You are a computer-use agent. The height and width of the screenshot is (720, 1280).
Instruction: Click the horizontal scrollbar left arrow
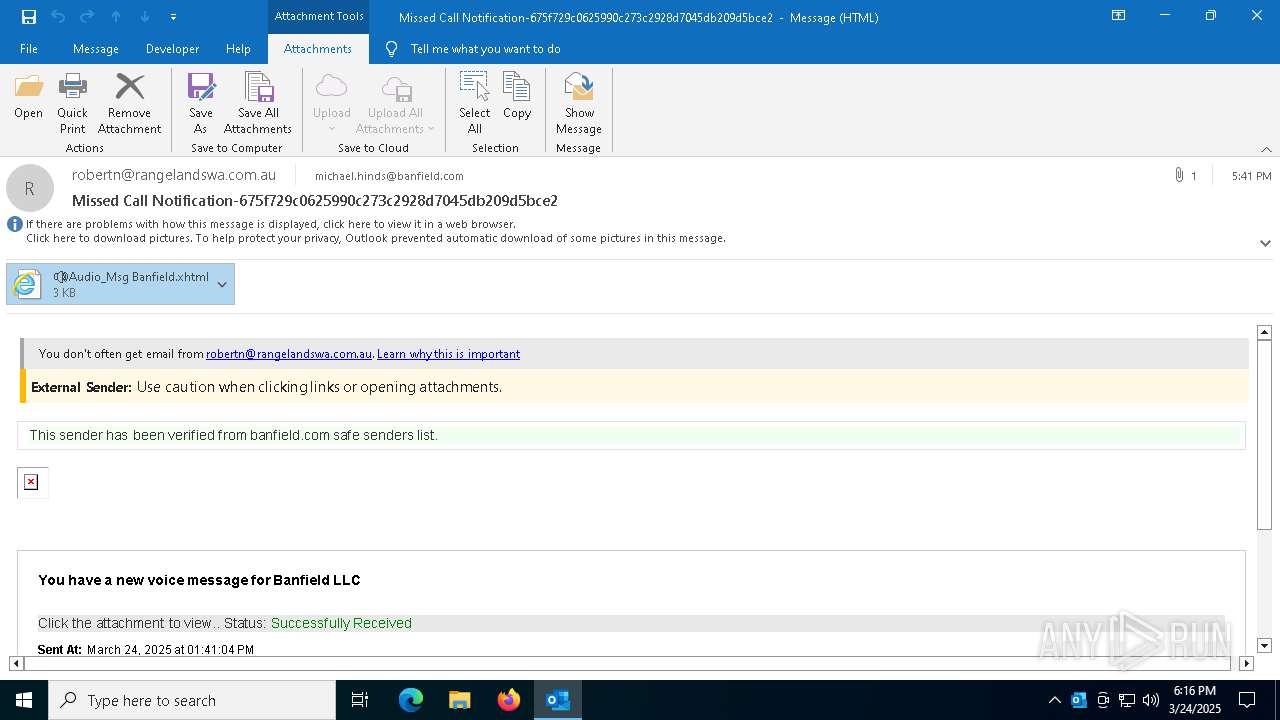16,663
